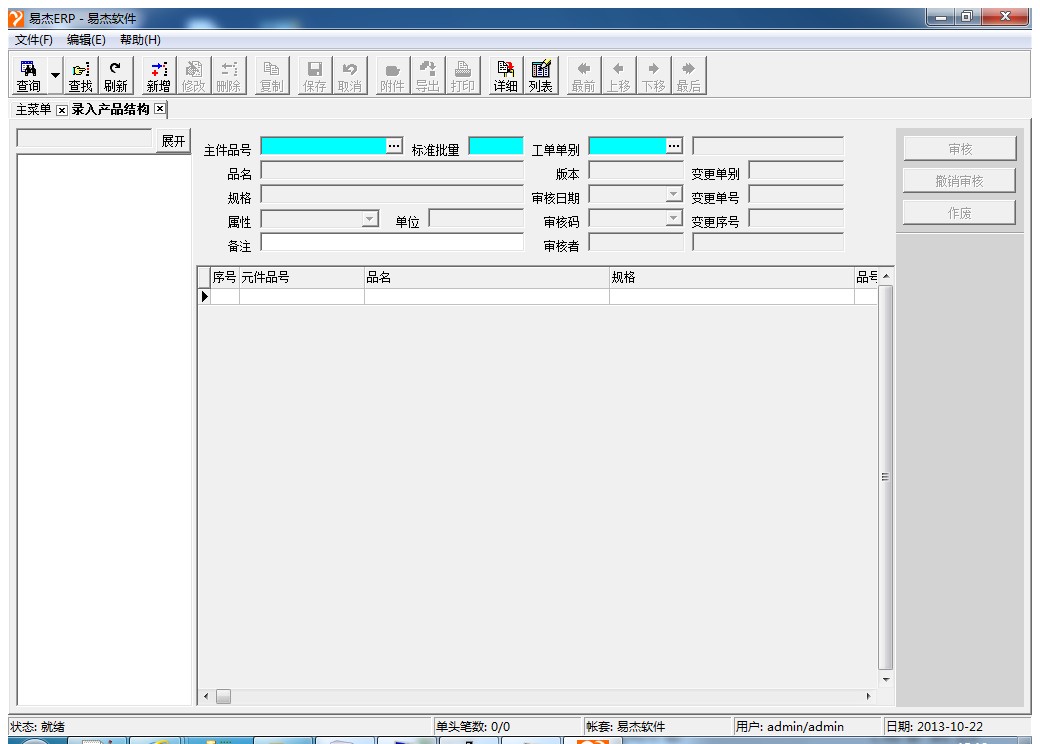
Task: Click the 新增 (Add new) toolbar icon
Action: point(158,76)
